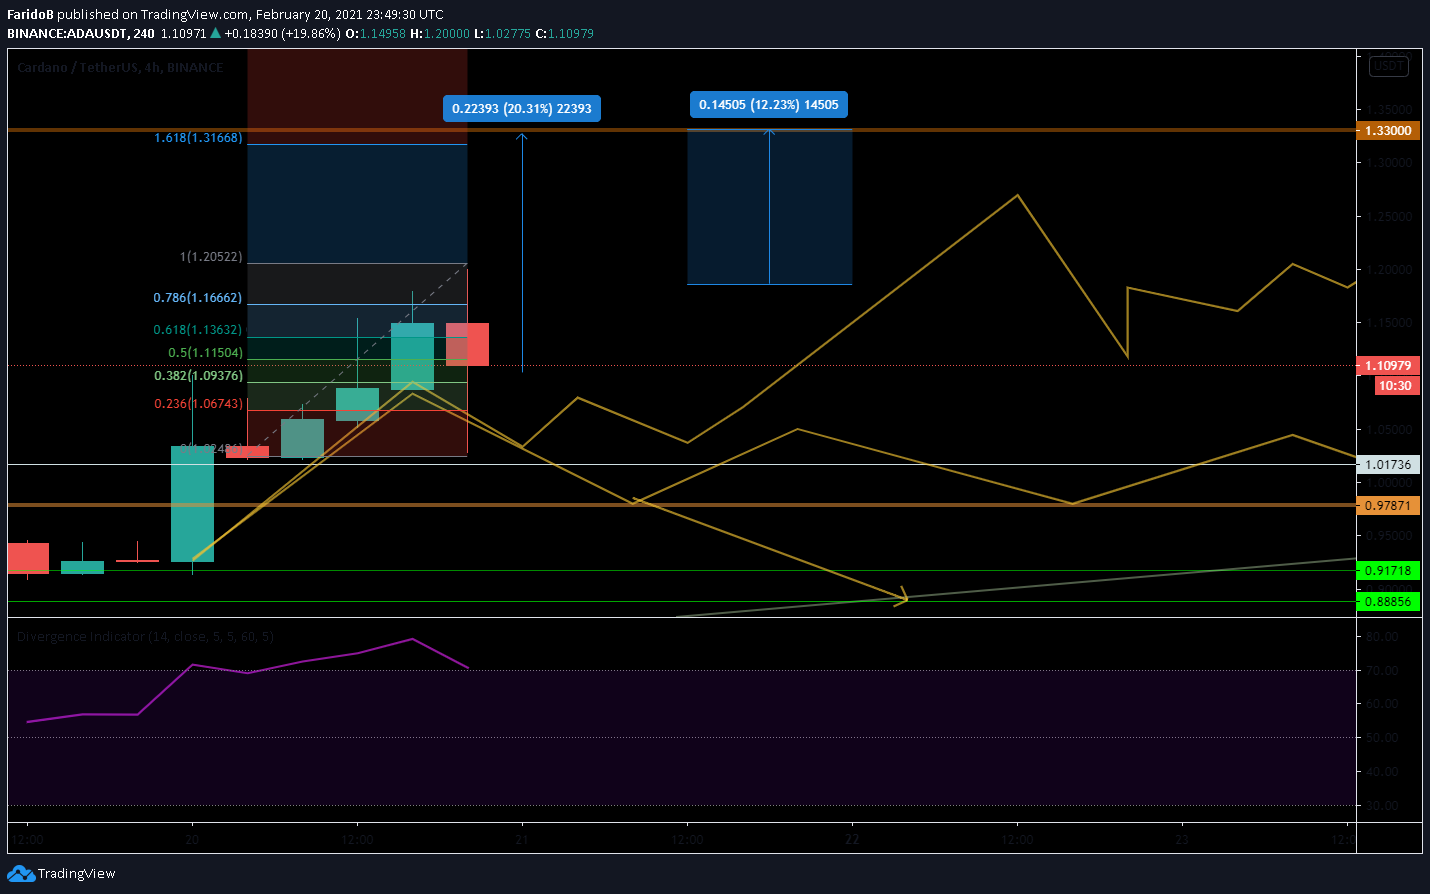Select the BINANCE:ADAUSDT, 240 symbol header
1430x894 pixels.
pyautogui.click(x=81, y=34)
